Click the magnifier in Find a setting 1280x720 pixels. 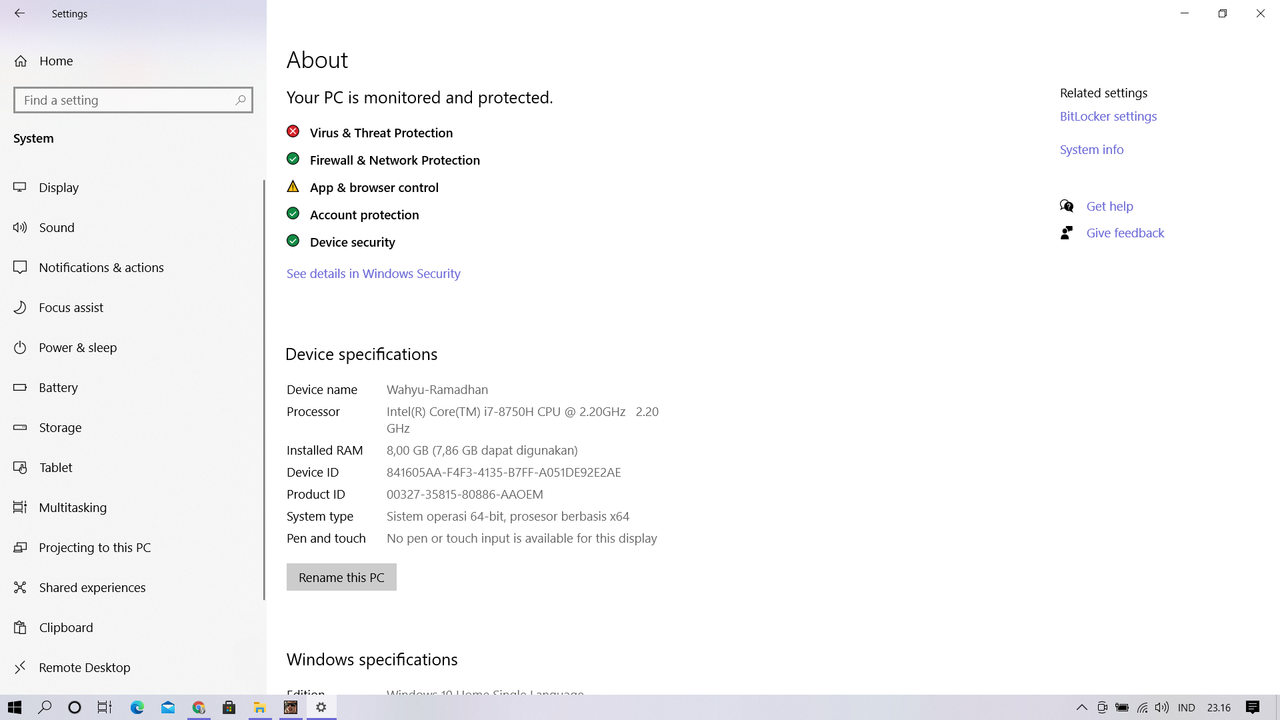(240, 100)
